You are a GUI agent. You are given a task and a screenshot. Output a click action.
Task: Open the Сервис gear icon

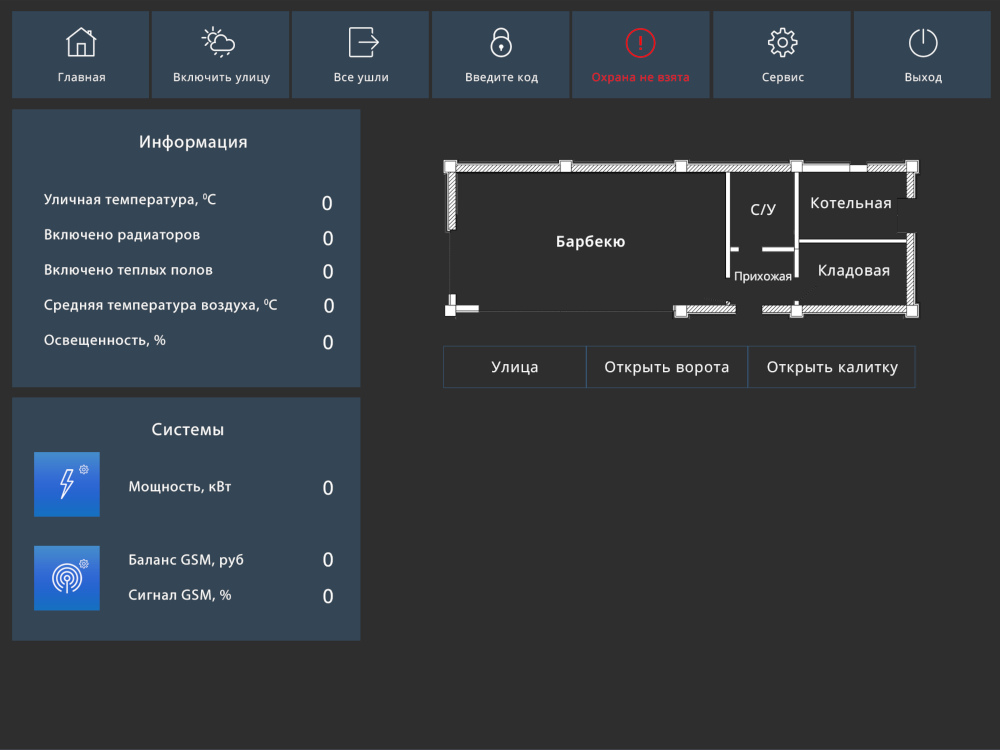pos(783,43)
